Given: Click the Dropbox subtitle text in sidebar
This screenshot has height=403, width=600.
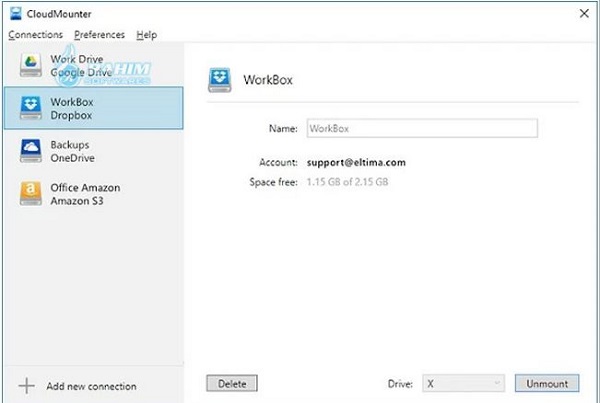Looking at the screenshot, I should [x=71, y=115].
